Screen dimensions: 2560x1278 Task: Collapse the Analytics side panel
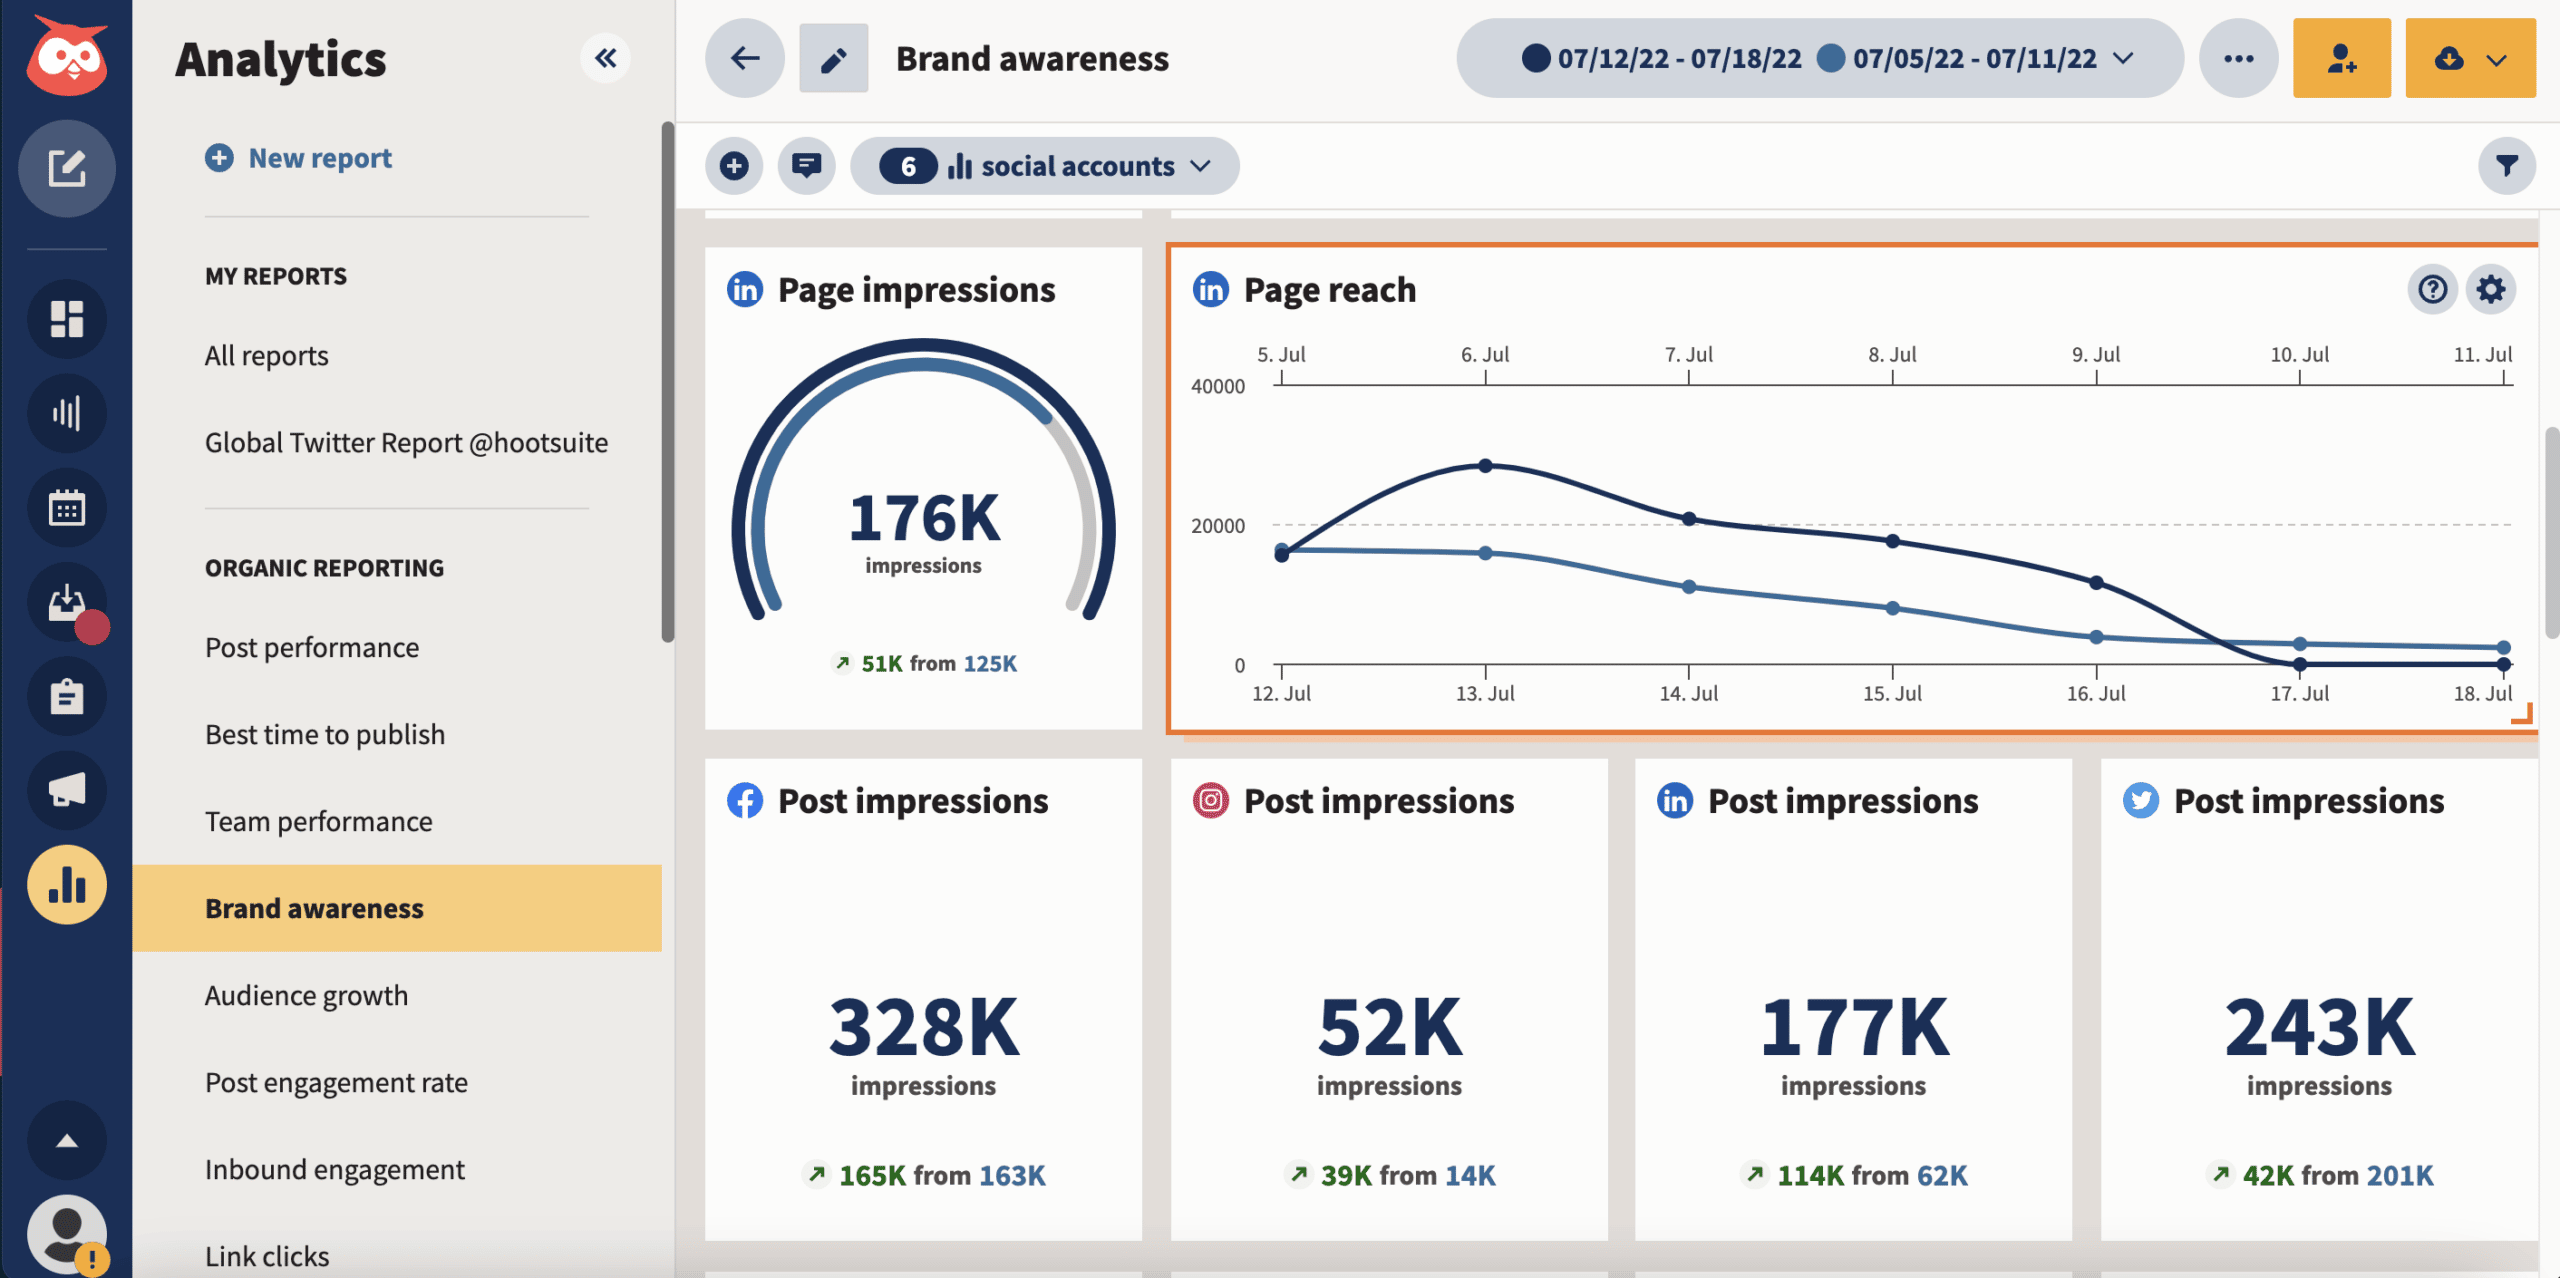click(605, 58)
